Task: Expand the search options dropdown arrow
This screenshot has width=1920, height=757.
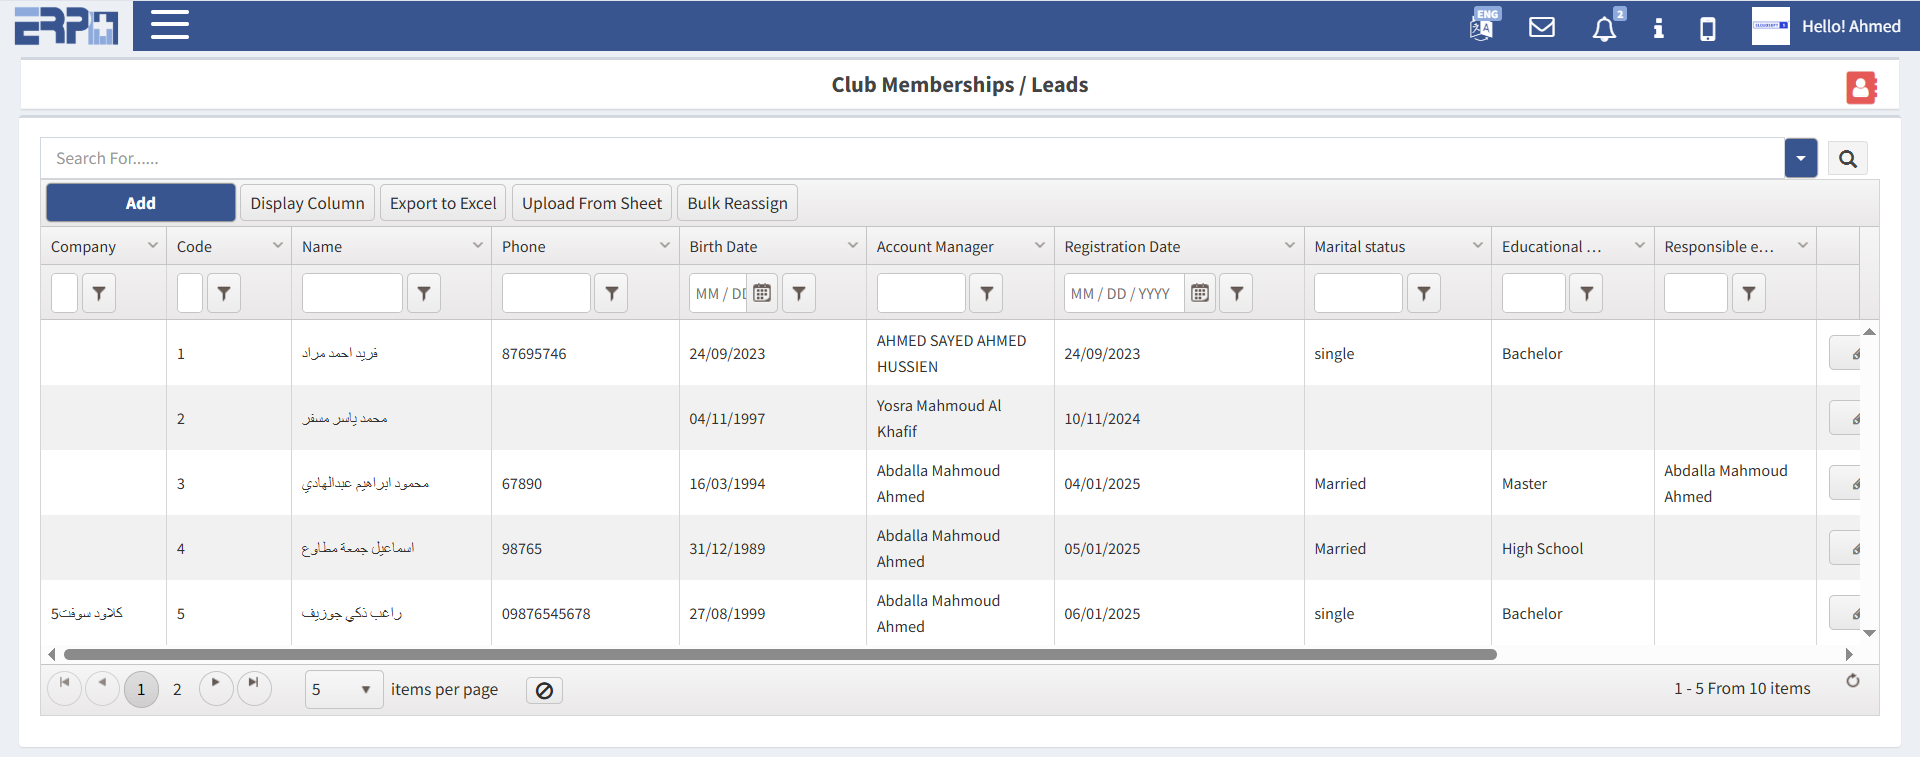Action: click(1800, 159)
